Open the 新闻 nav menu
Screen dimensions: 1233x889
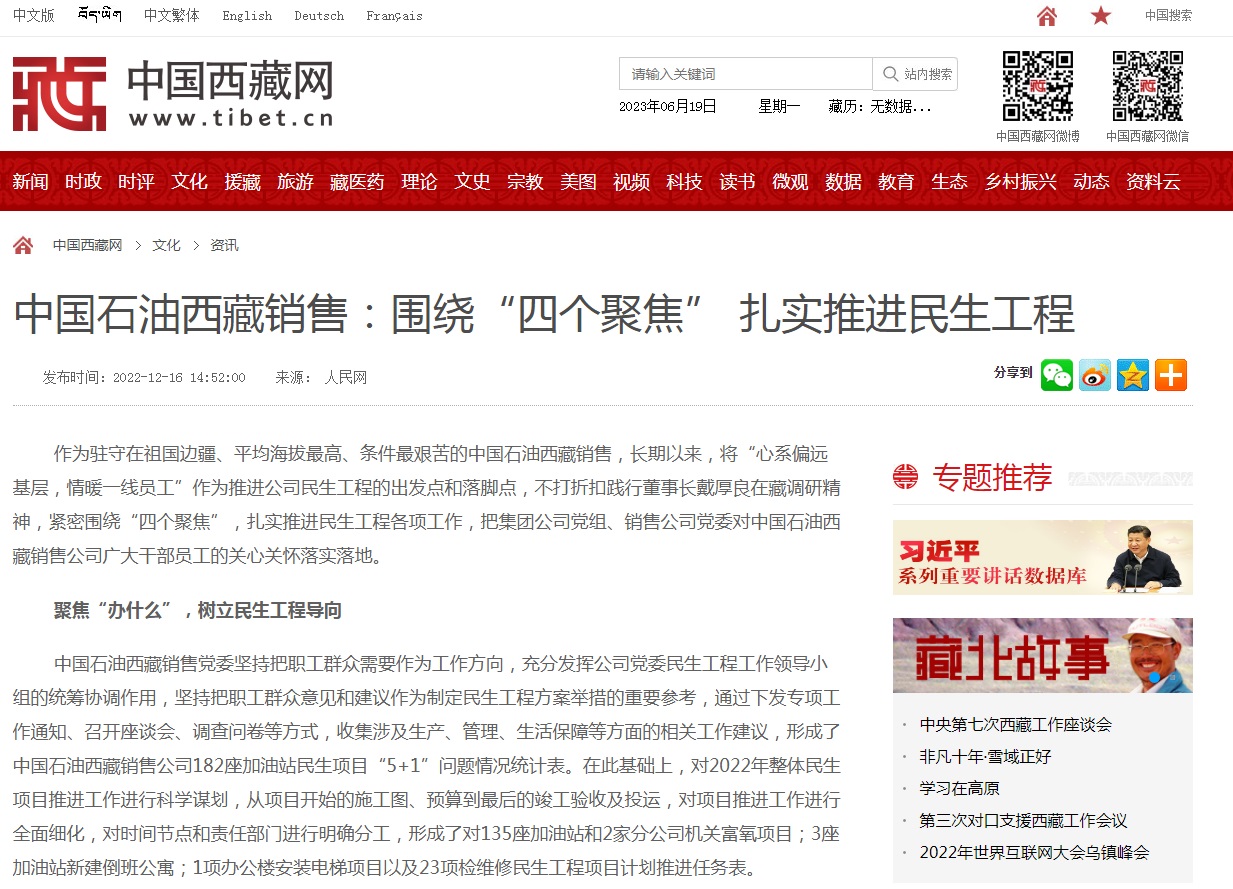[31, 181]
